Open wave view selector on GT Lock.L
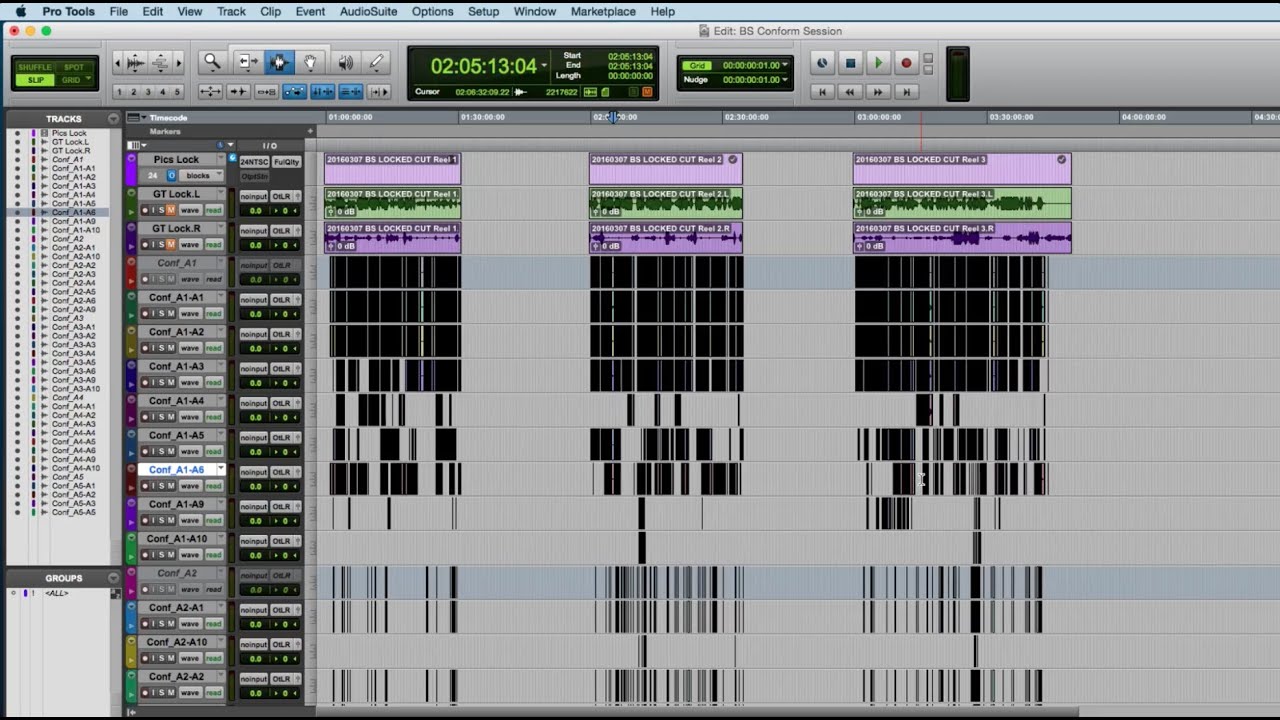The height and width of the screenshot is (720, 1280). click(x=190, y=210)
